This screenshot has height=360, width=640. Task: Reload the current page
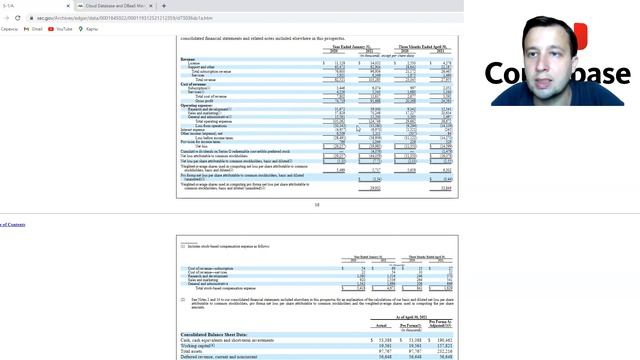[18, 18]
